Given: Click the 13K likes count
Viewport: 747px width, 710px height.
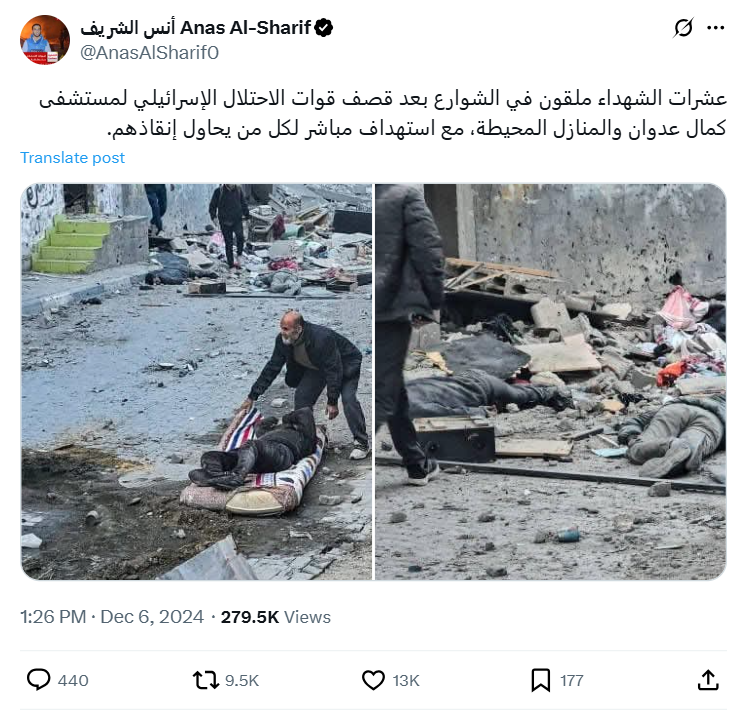Looking at the screenshot, I should point(406,680).
